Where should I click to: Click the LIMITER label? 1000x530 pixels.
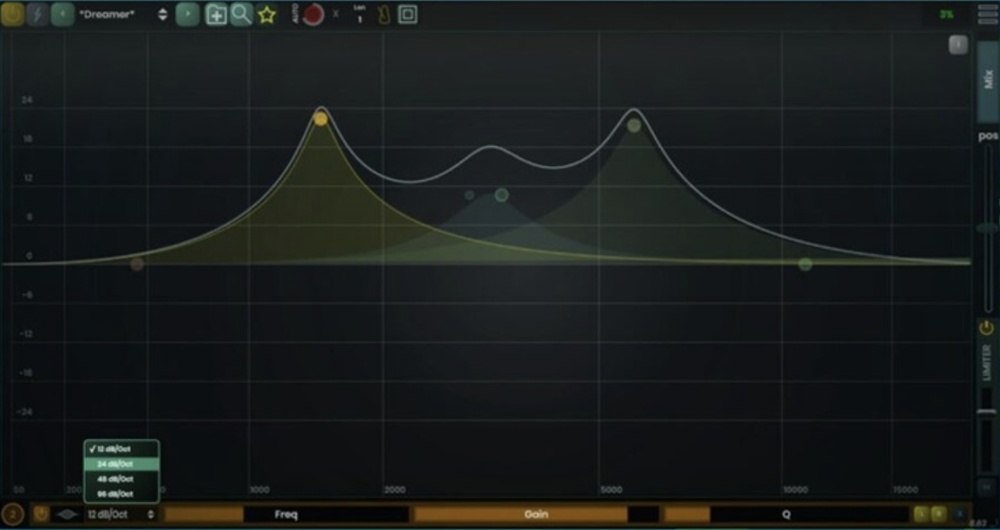987,363
